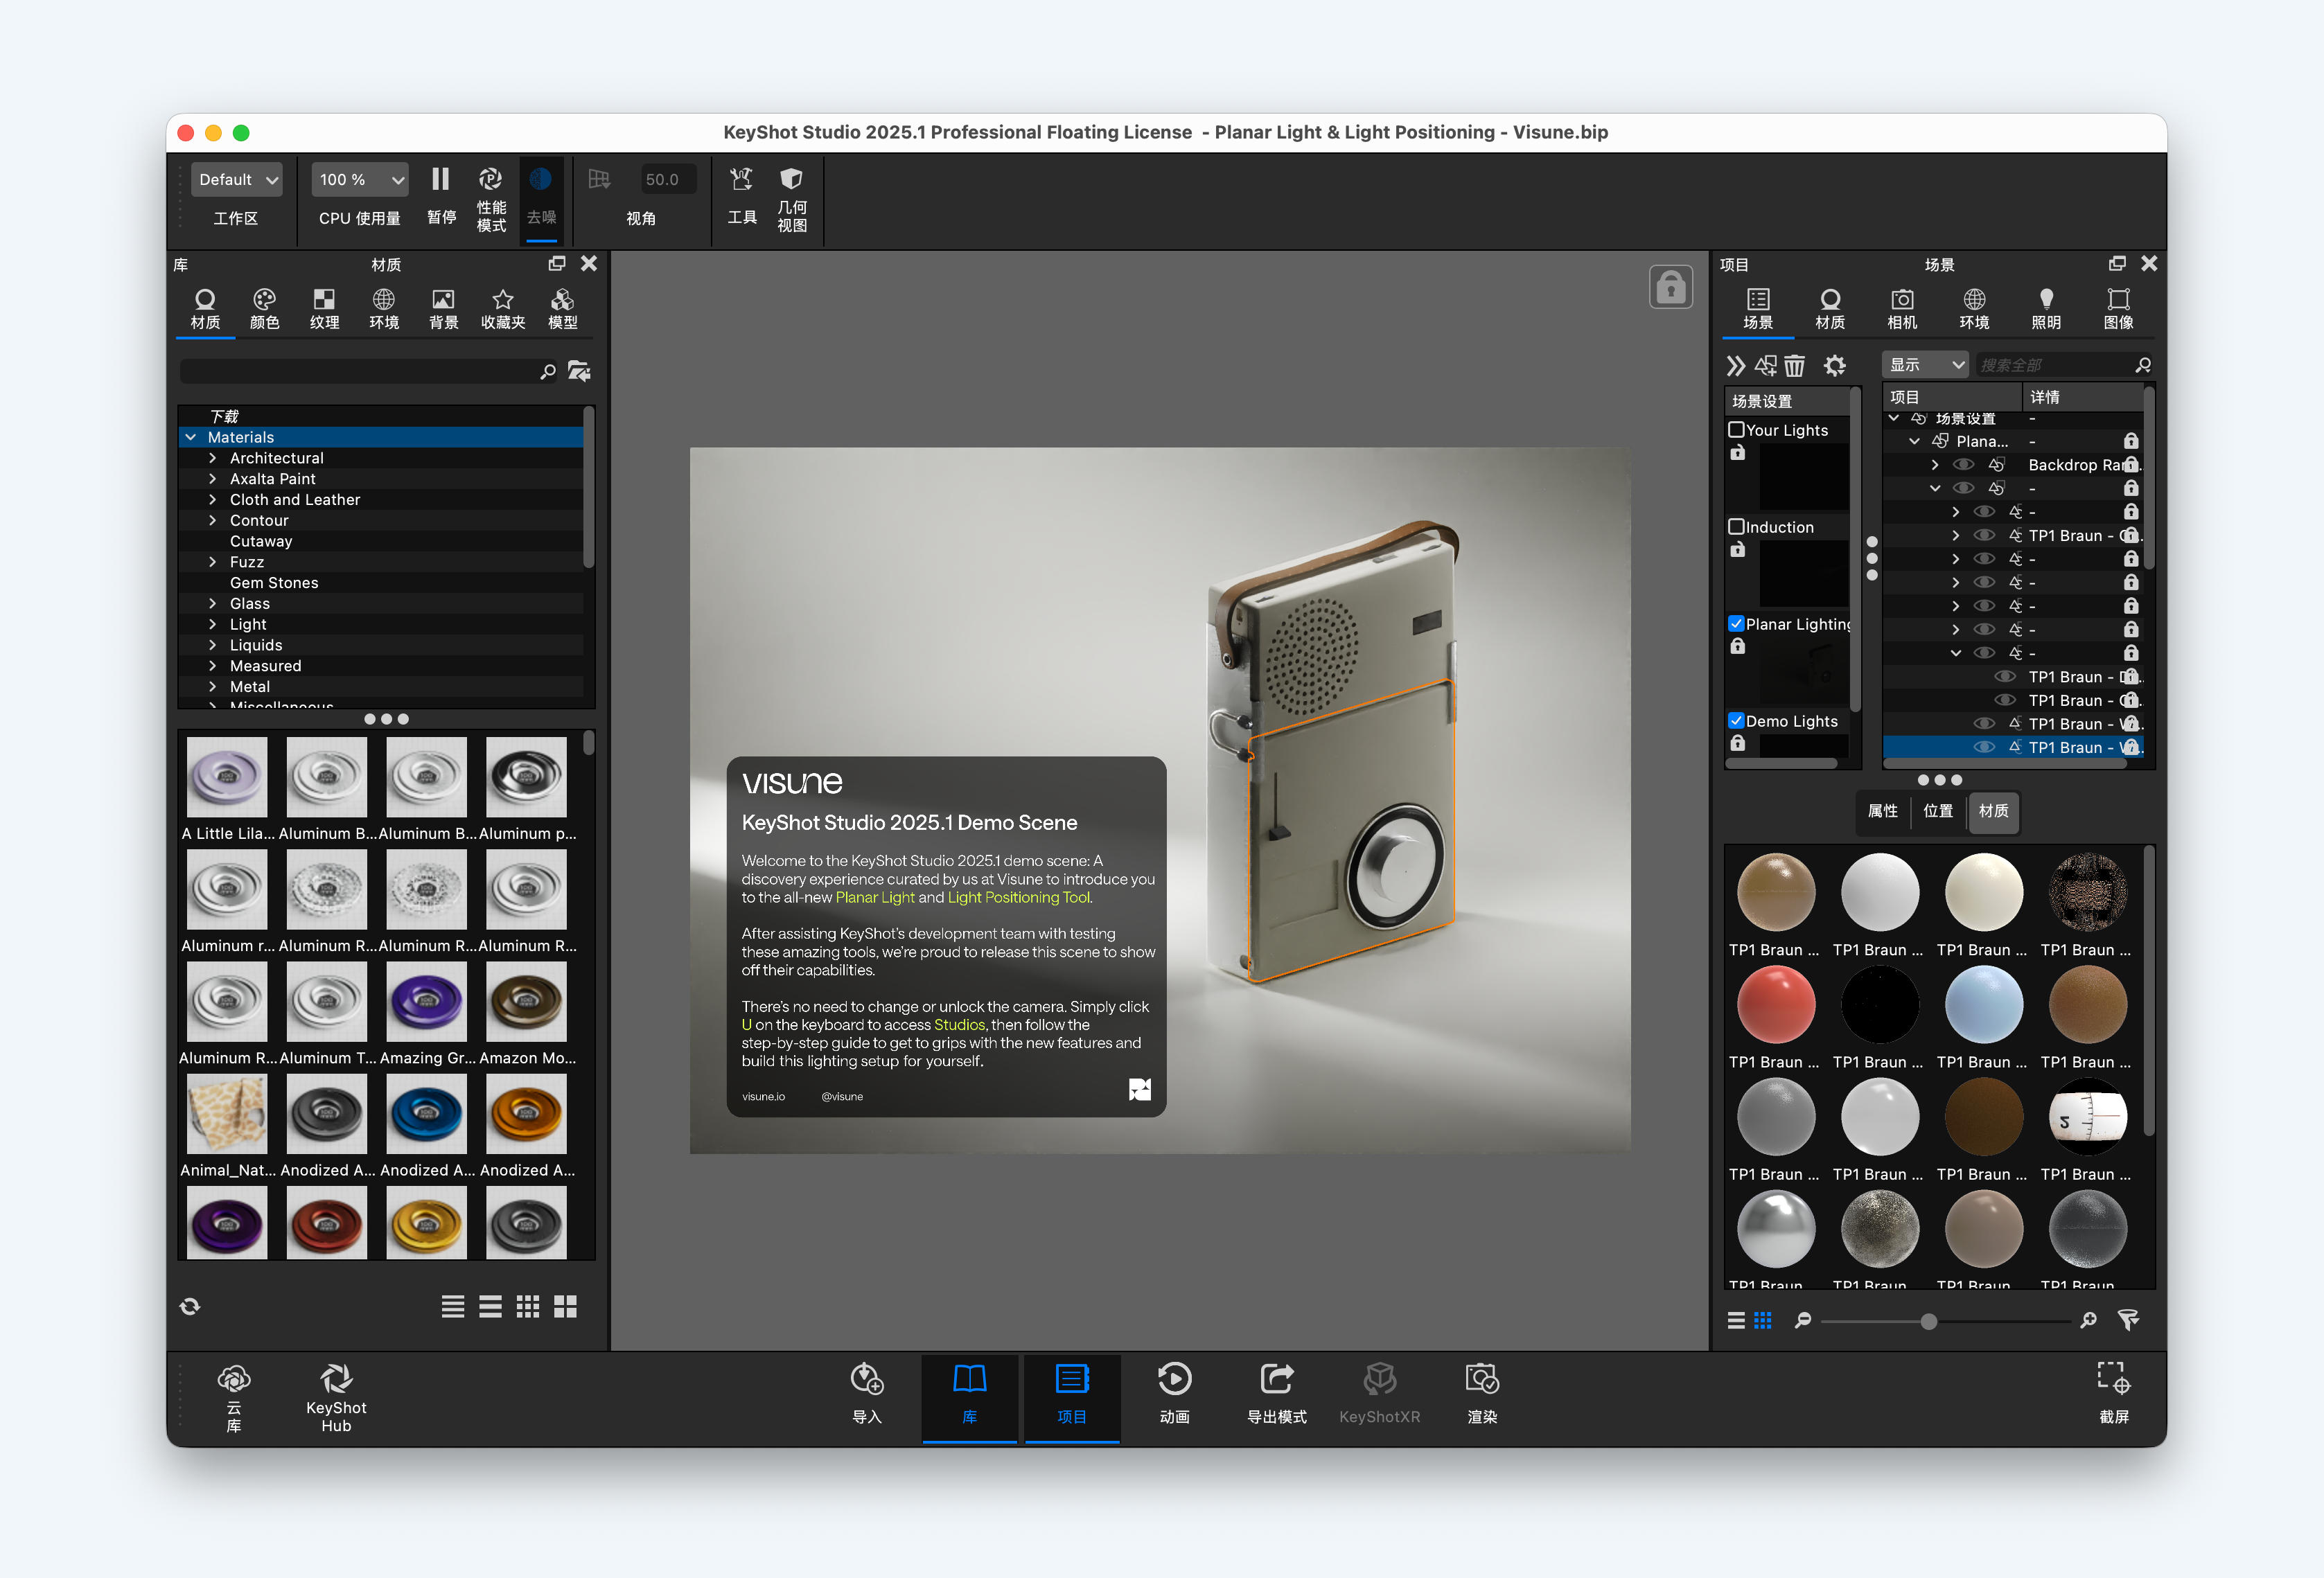Open the Default workspace dropdown
Viewport: 2324px width, 1578px height.
pos(236,179)
